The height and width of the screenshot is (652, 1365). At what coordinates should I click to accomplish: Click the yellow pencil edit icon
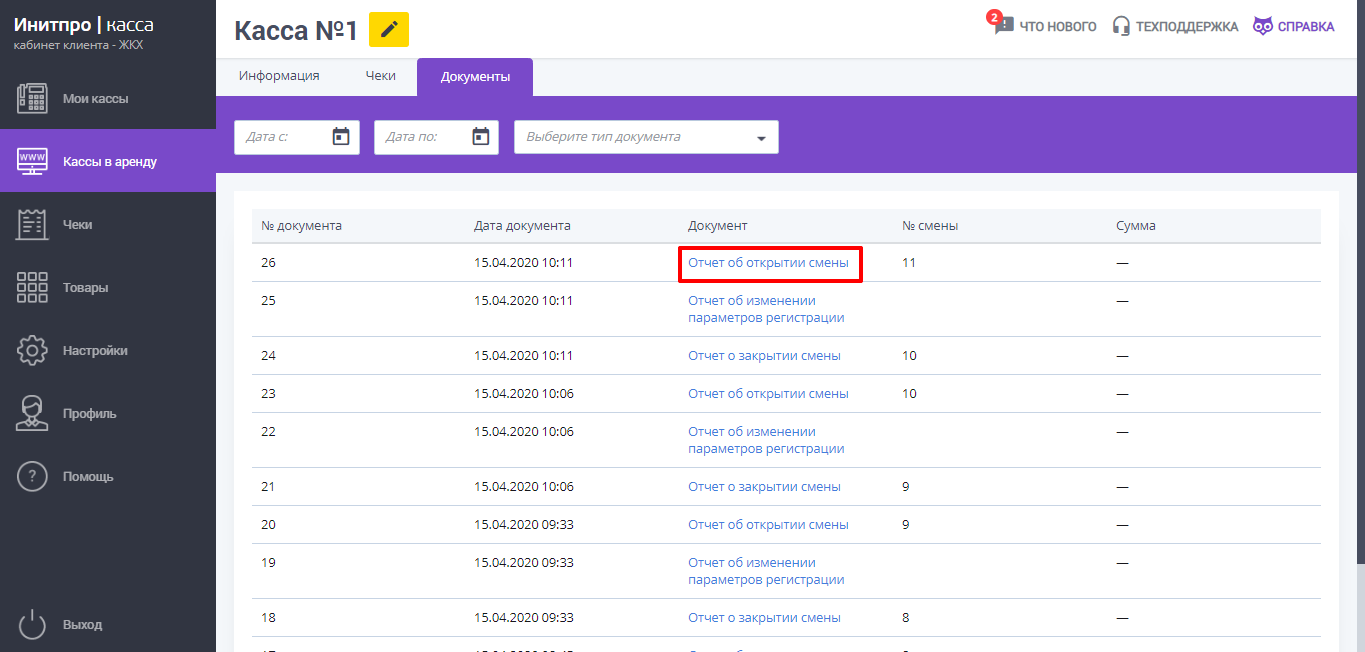389,30
